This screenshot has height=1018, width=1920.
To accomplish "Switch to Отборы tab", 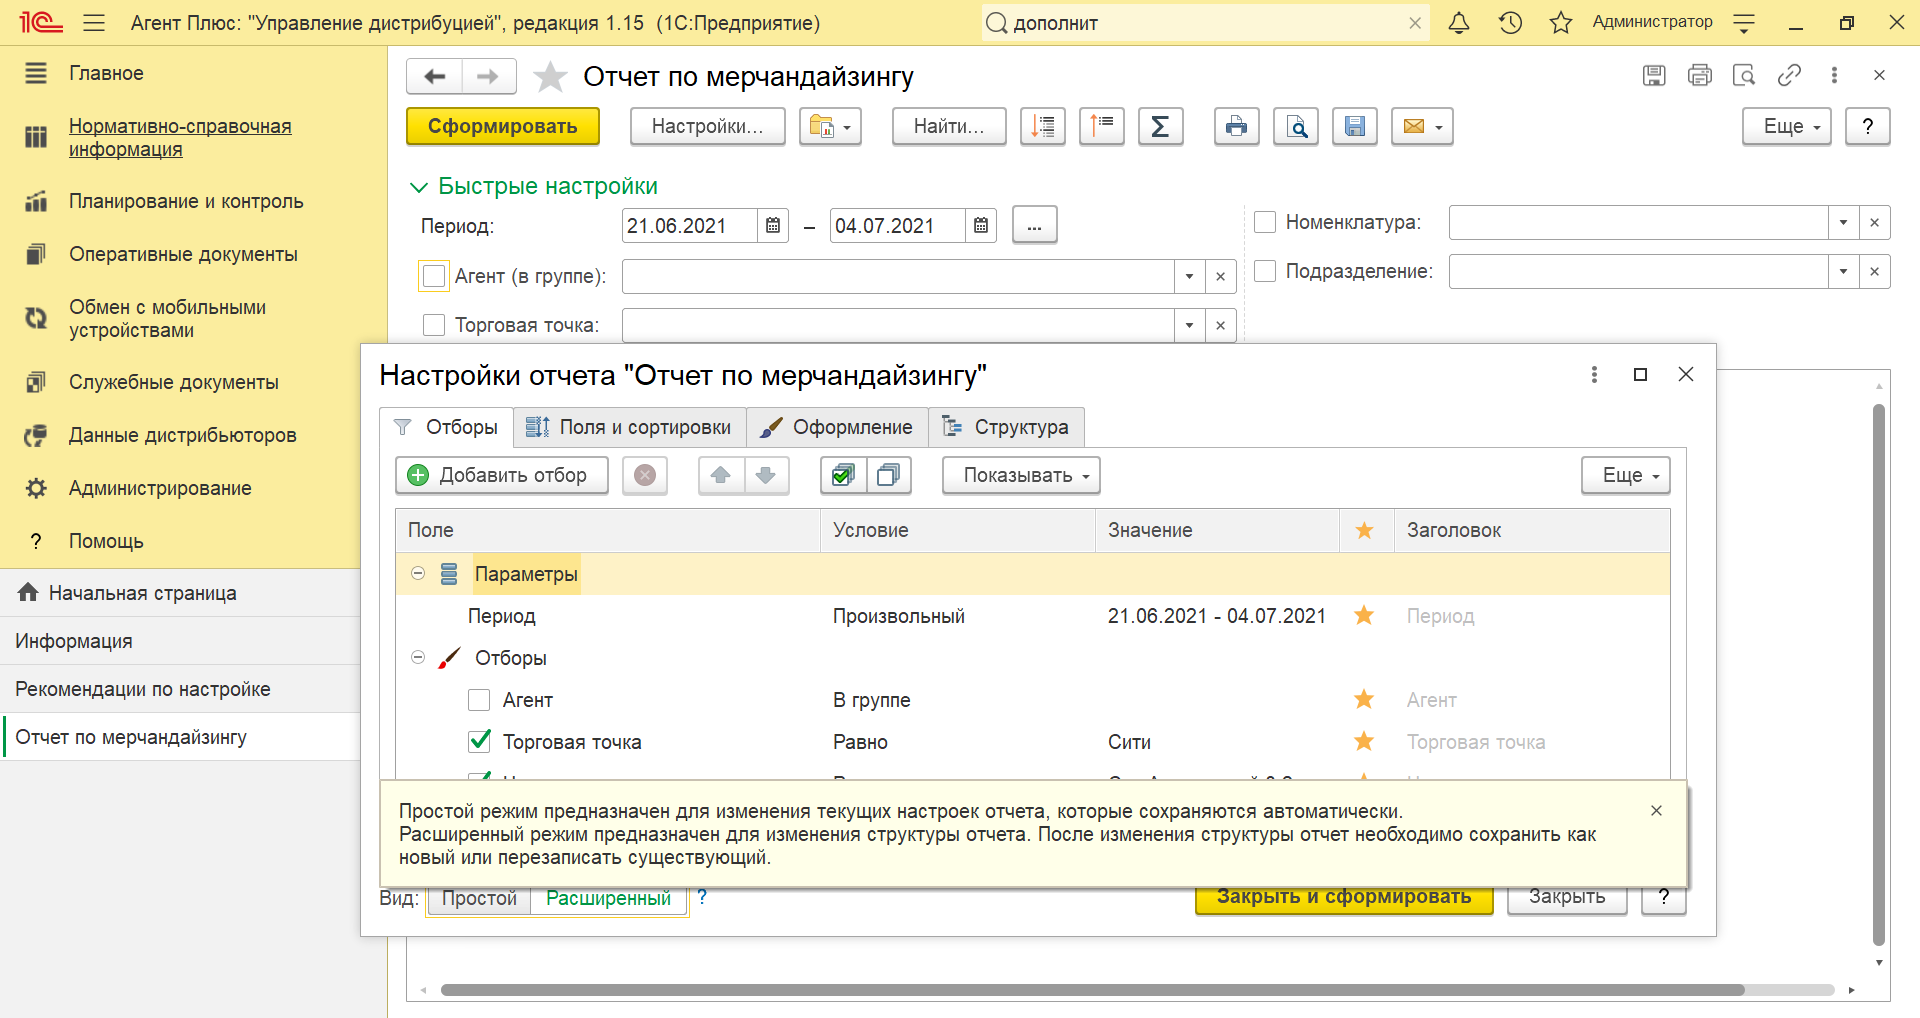I will click(447, 427).
